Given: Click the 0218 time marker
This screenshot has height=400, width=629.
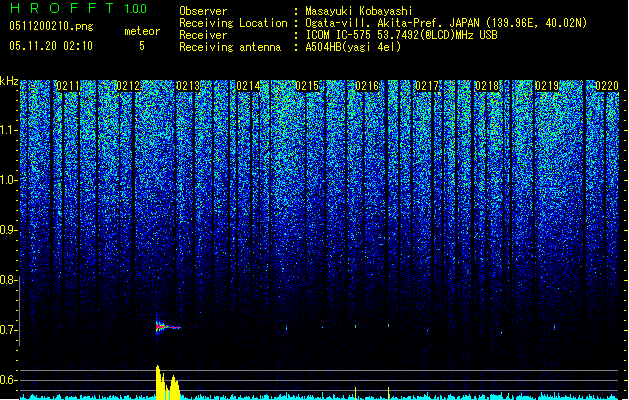Looking at the screenshot, I should click(x=487, y=86).
